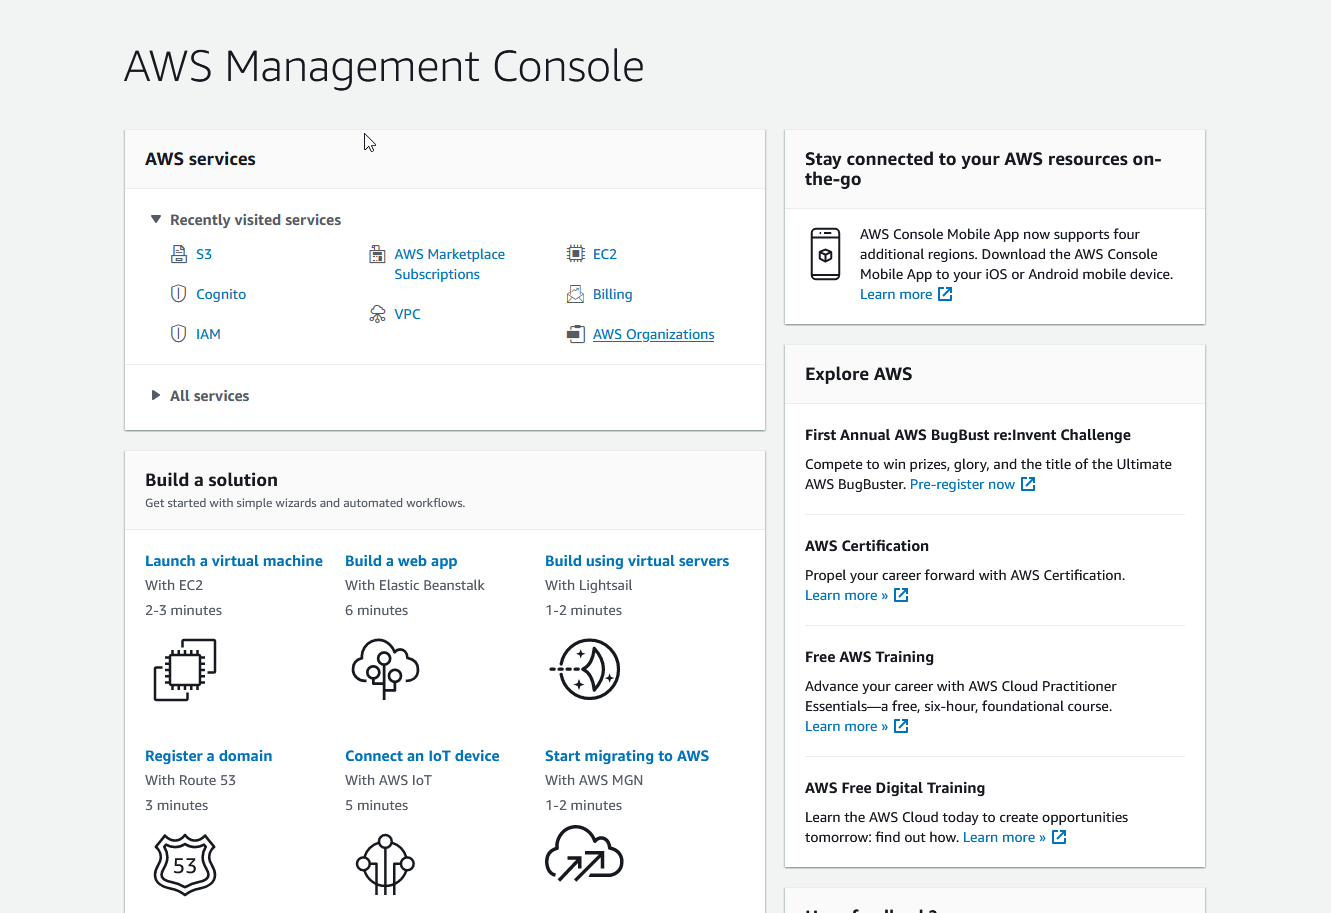Select the AWS Marketplace Subscriptions icon

pos(377,254)
